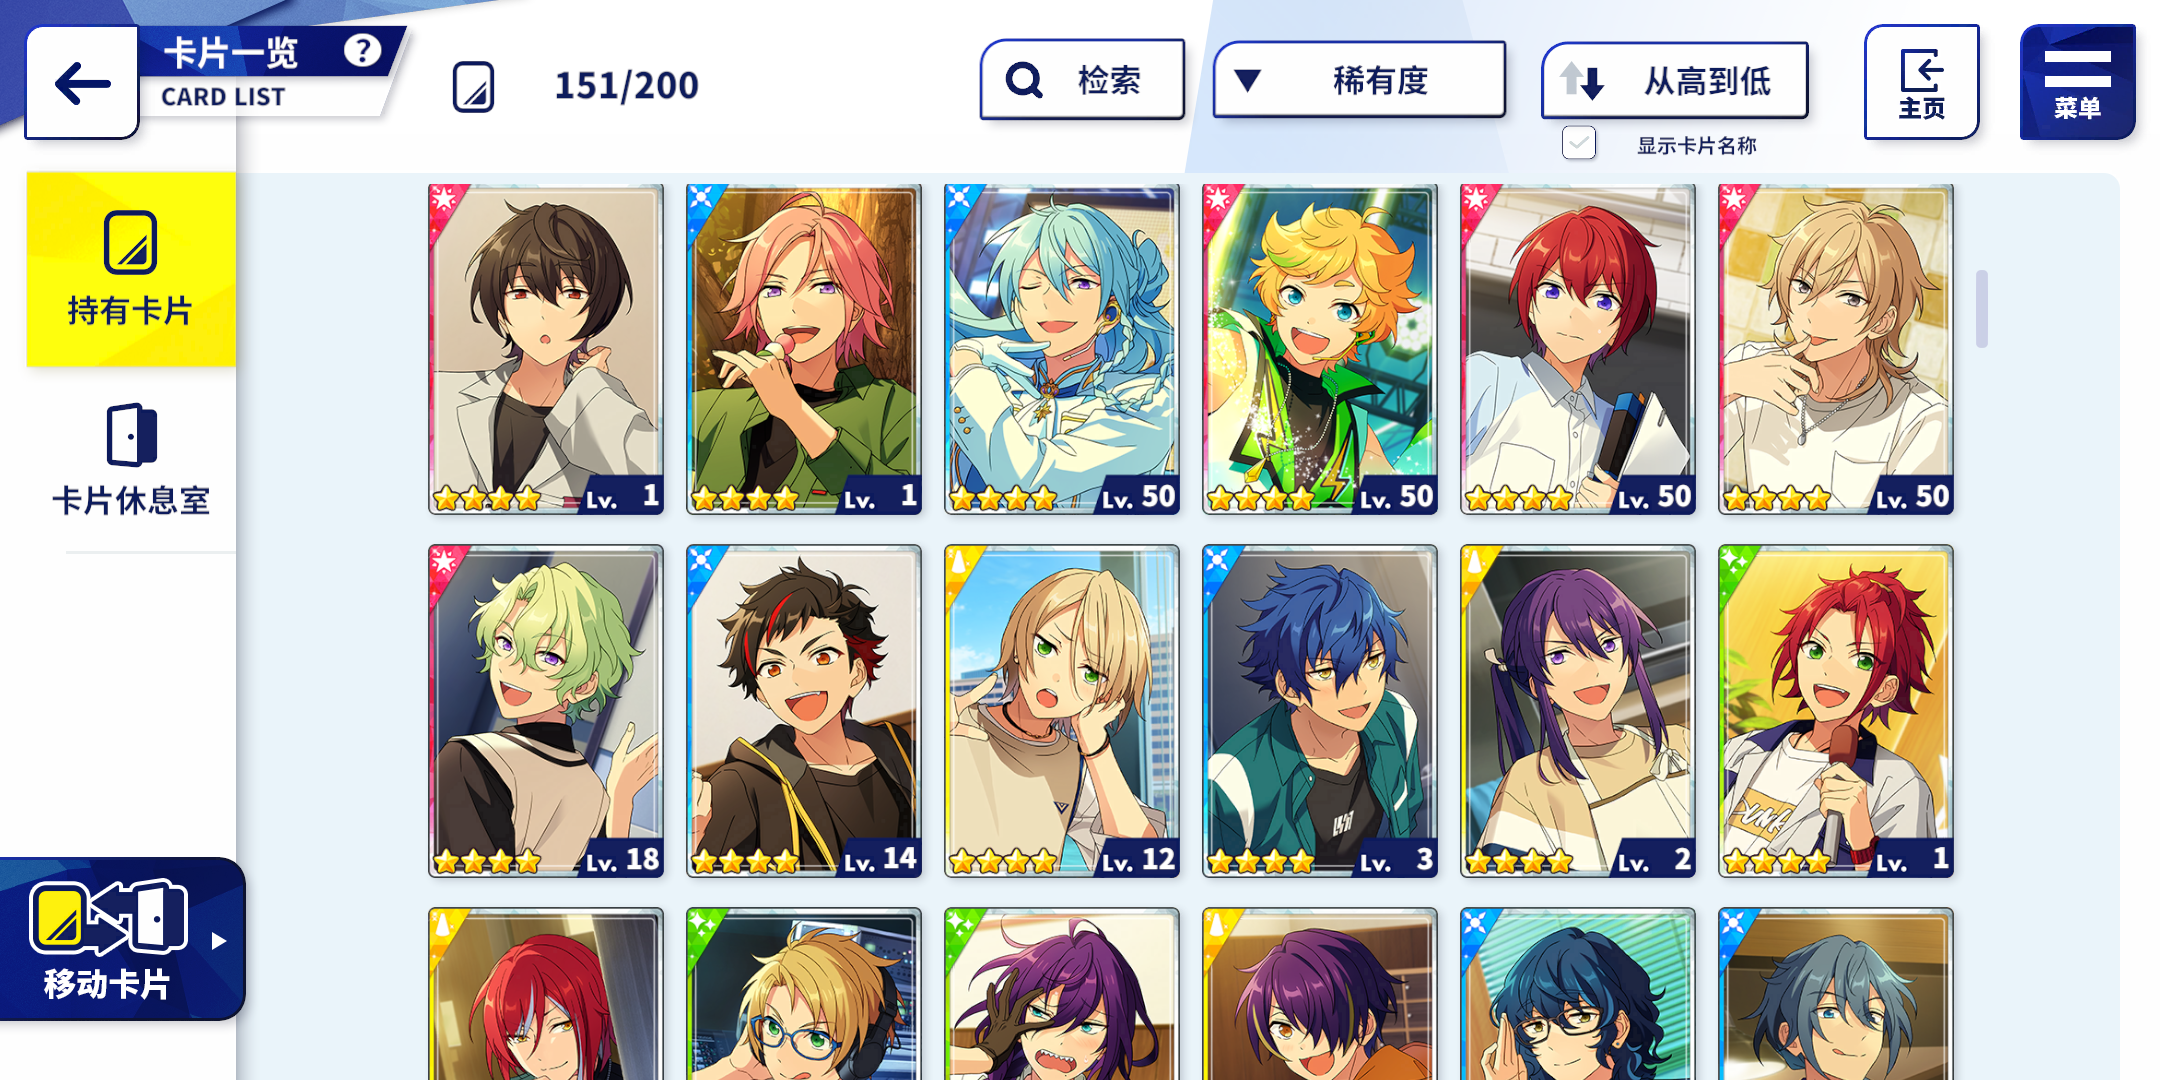Click the 检索 search button
2160x1080 pixels.
[1082, 80]
